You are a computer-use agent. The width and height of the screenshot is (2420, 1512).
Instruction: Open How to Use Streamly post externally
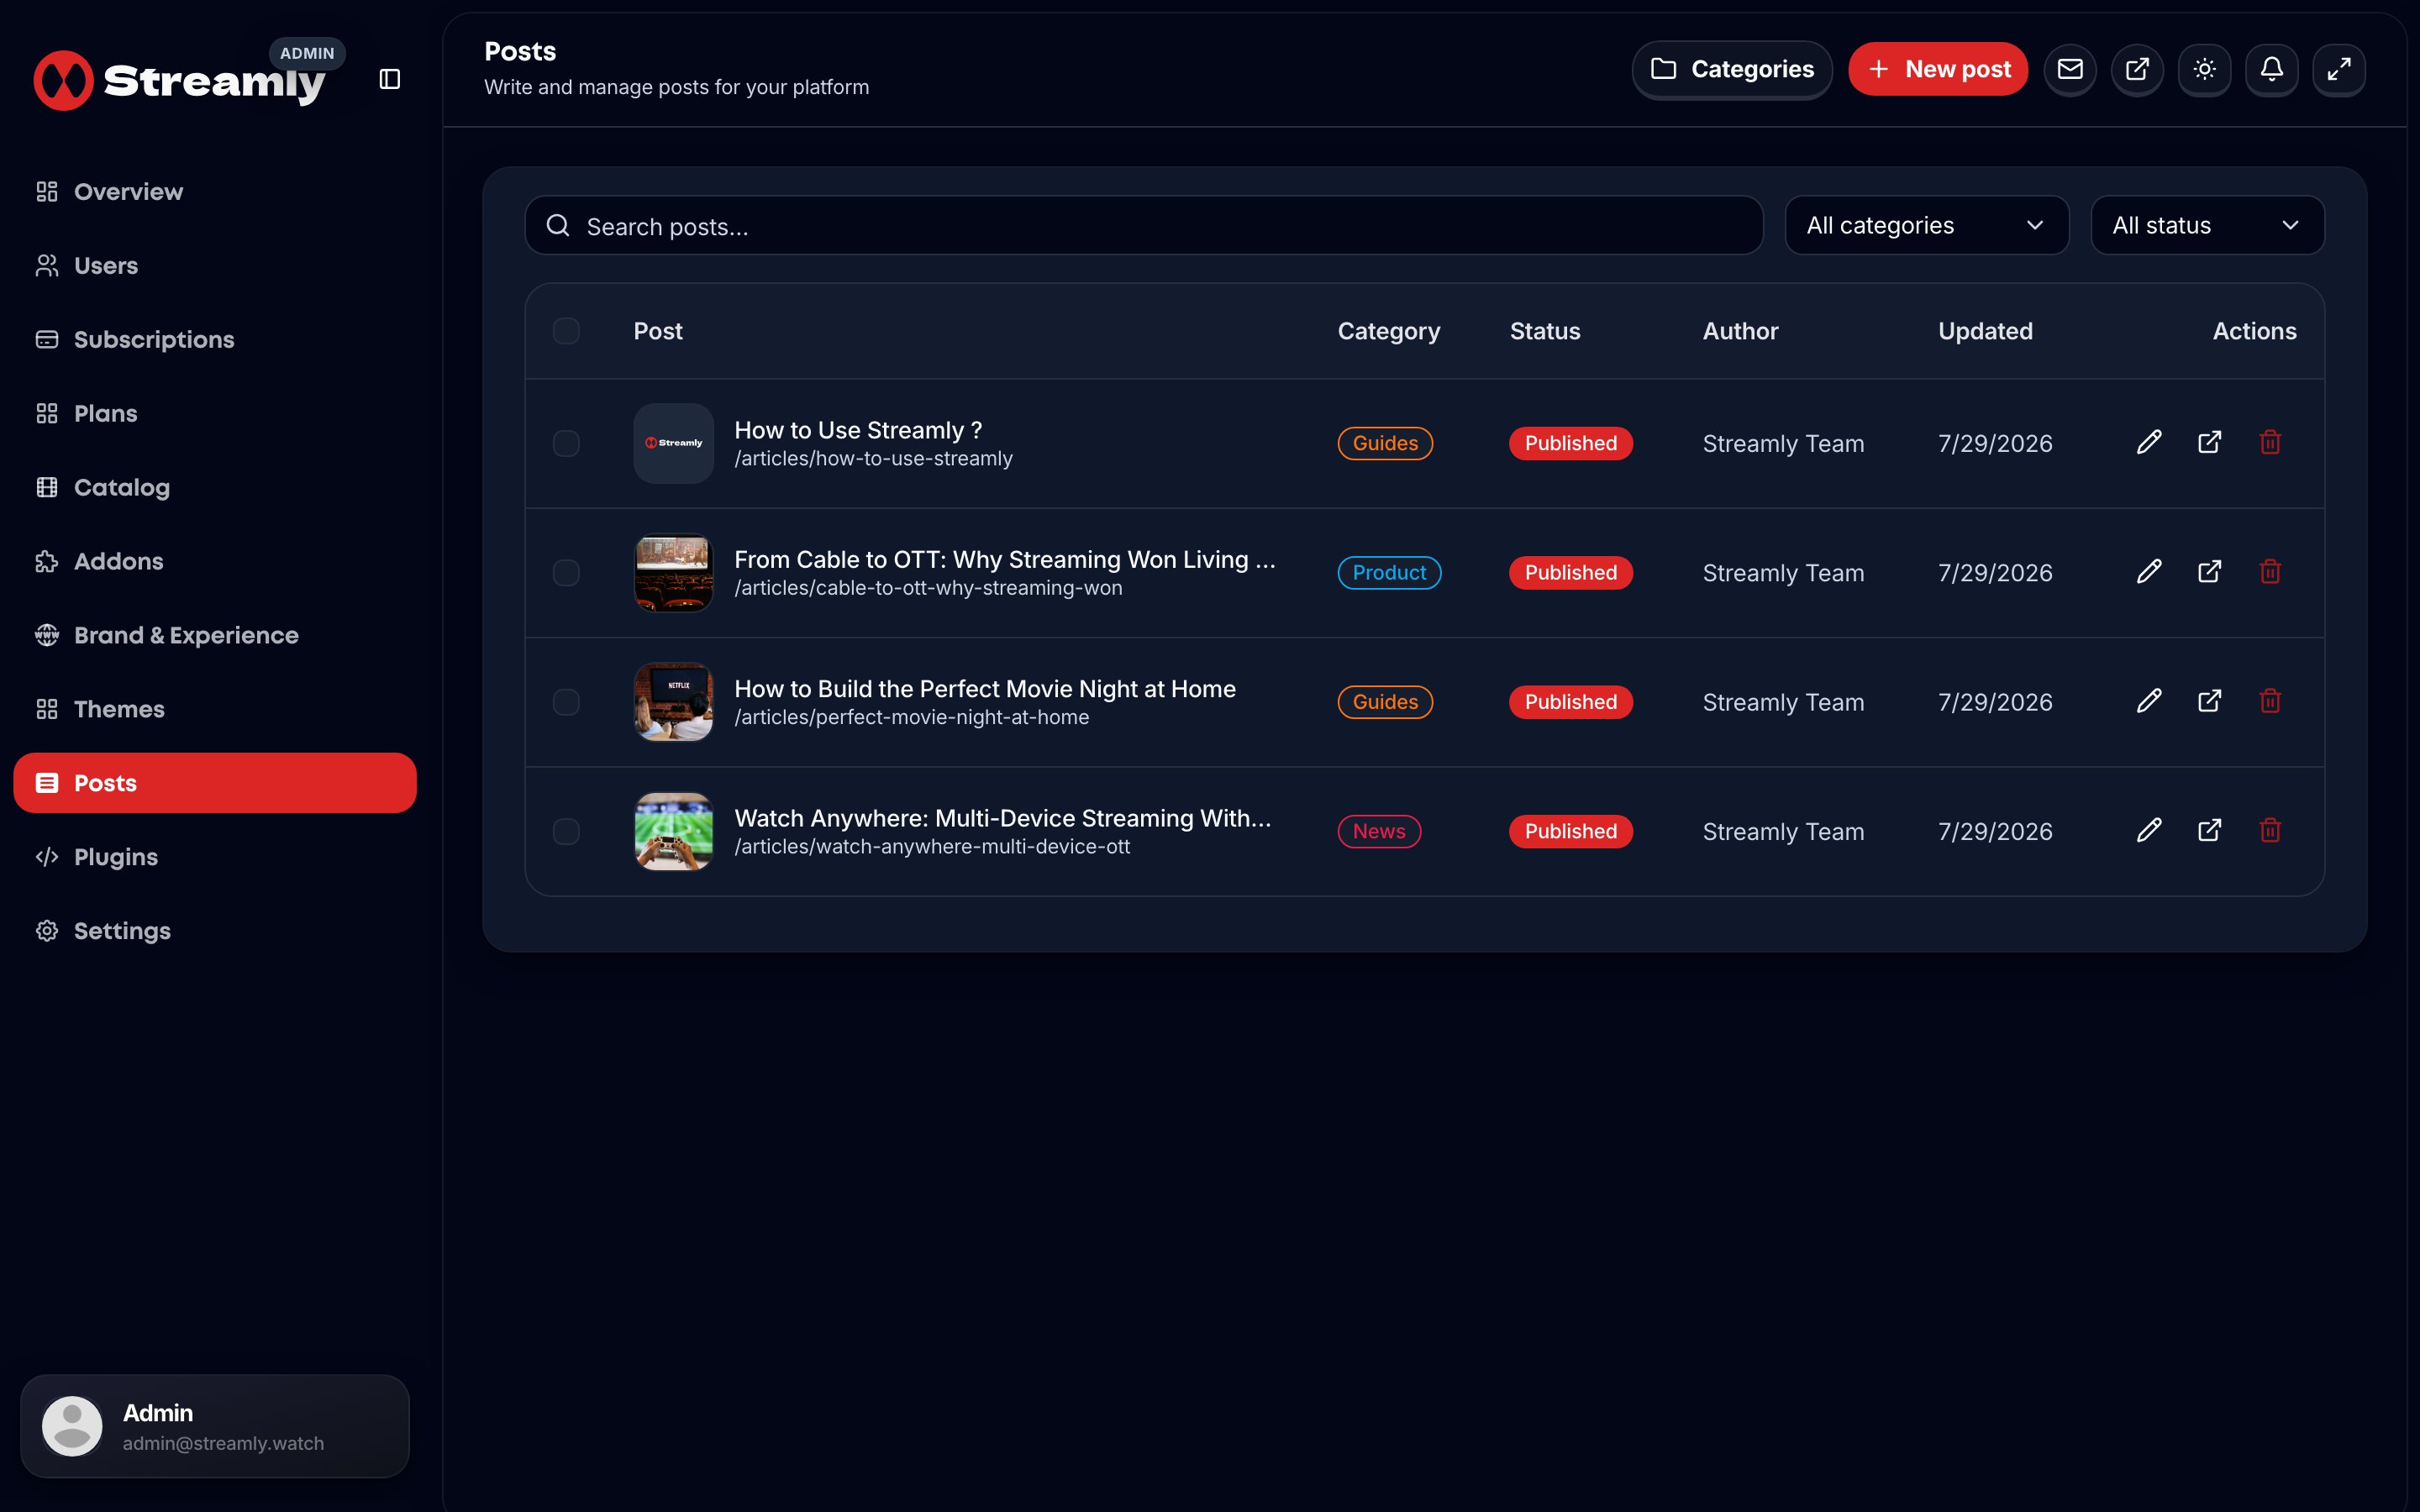(2210, 442)
